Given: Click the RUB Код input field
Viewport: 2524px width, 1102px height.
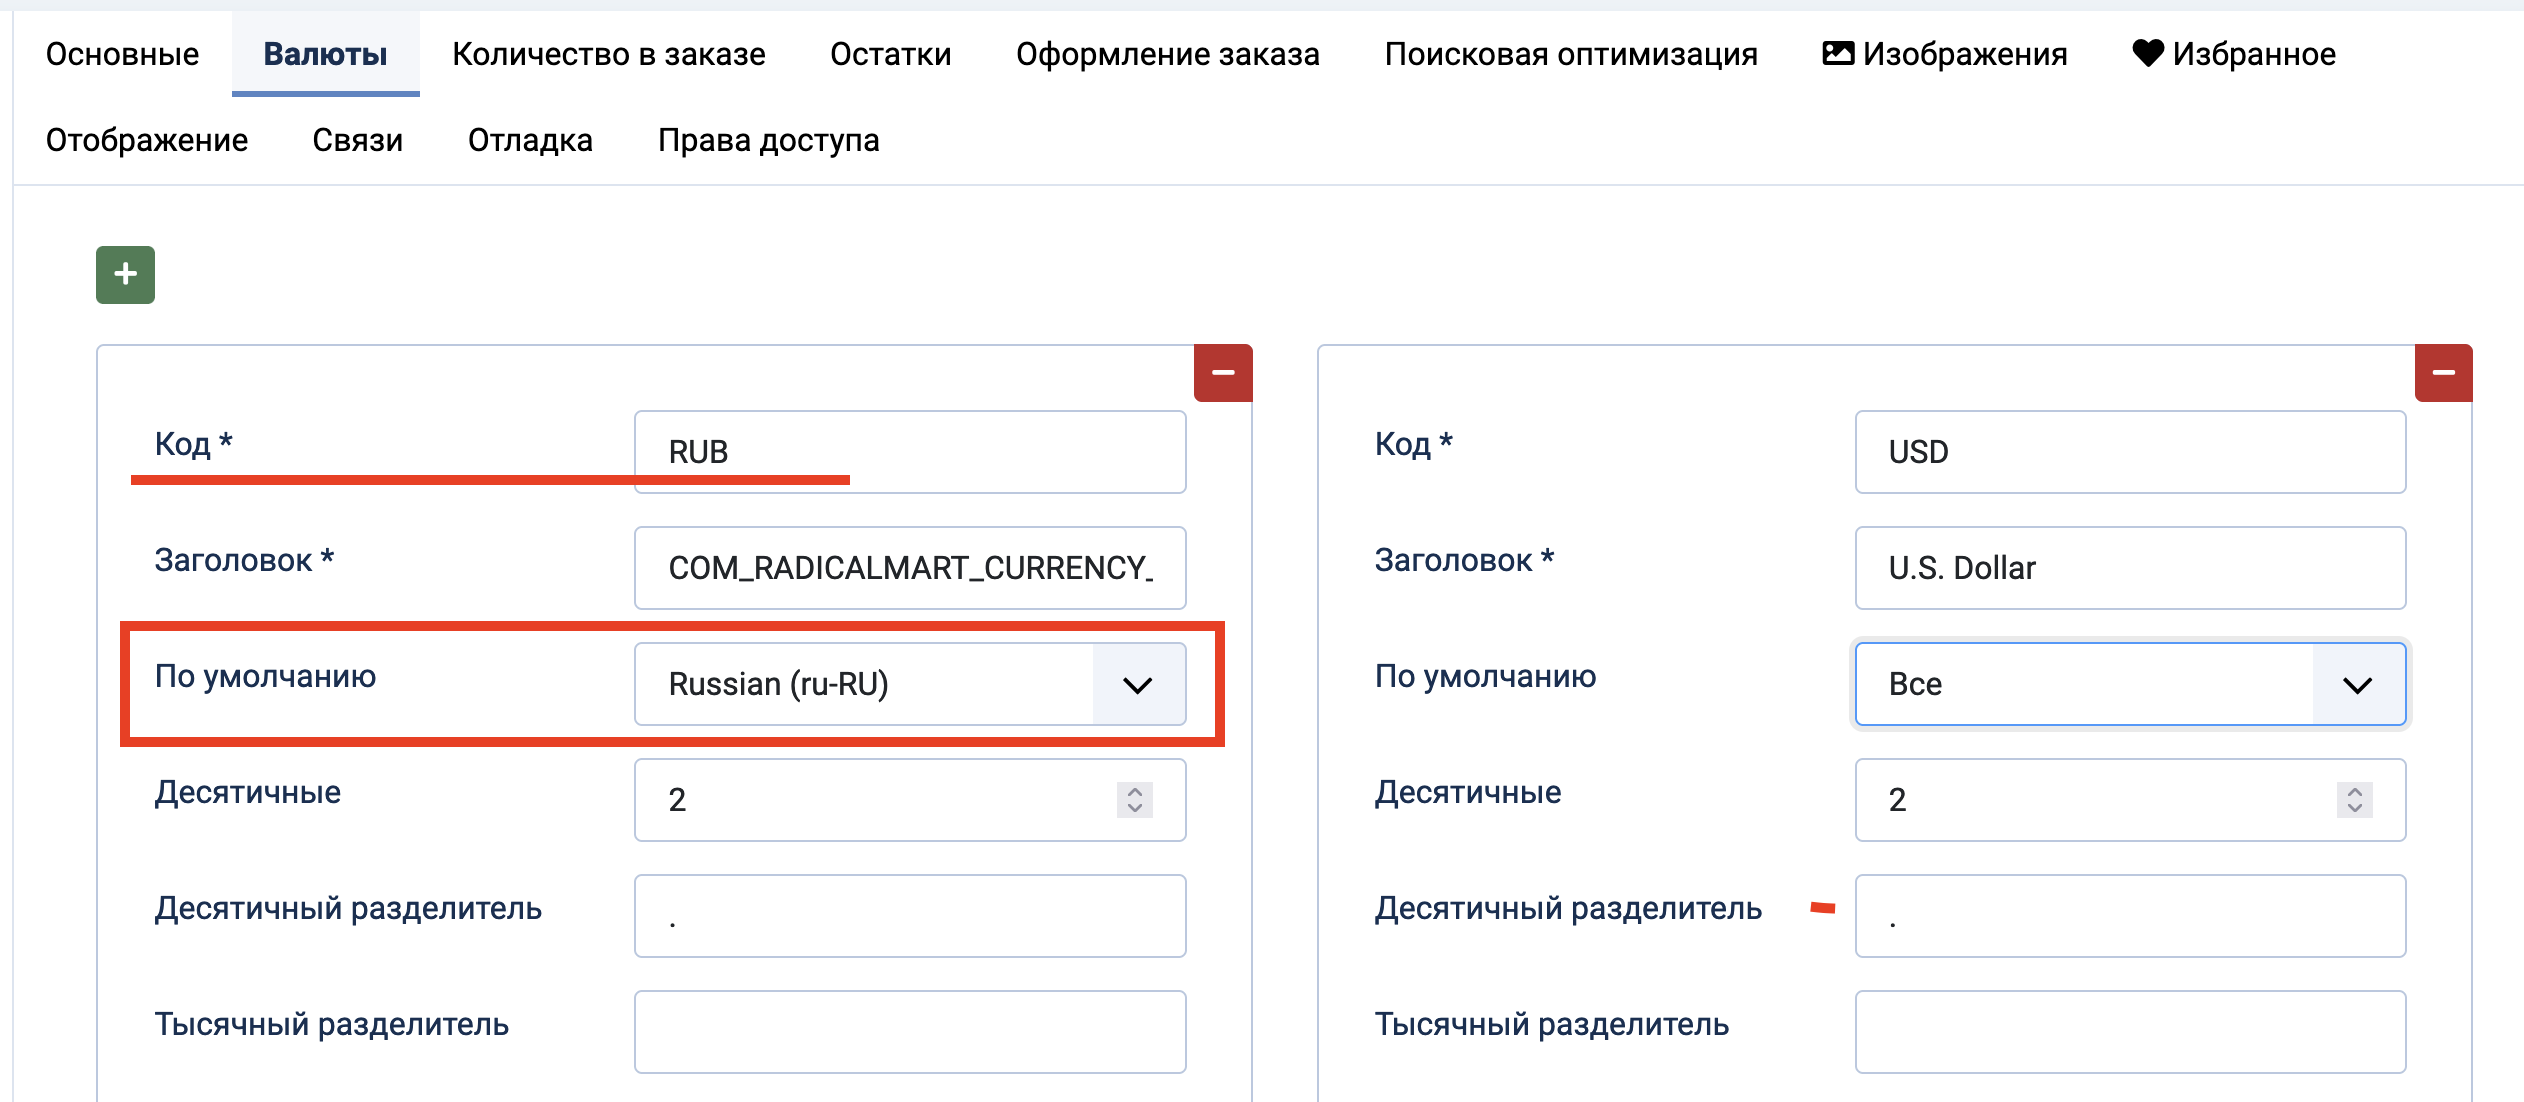Looking at the screenshot, I should click(909, 451).
